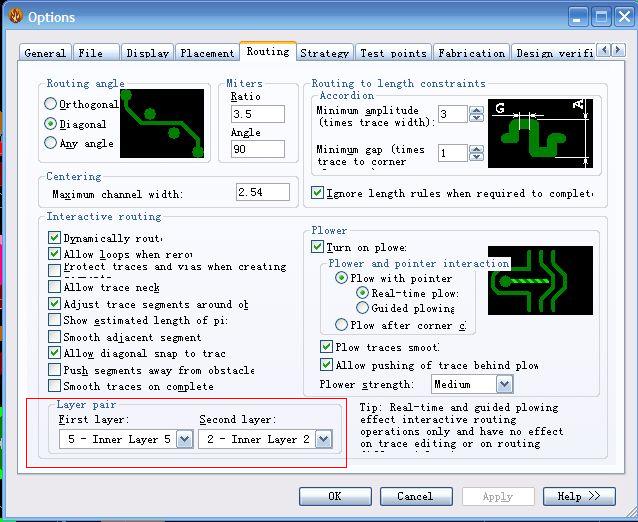
Task: Enable Show estimated length checkbox
Action: 54,320
